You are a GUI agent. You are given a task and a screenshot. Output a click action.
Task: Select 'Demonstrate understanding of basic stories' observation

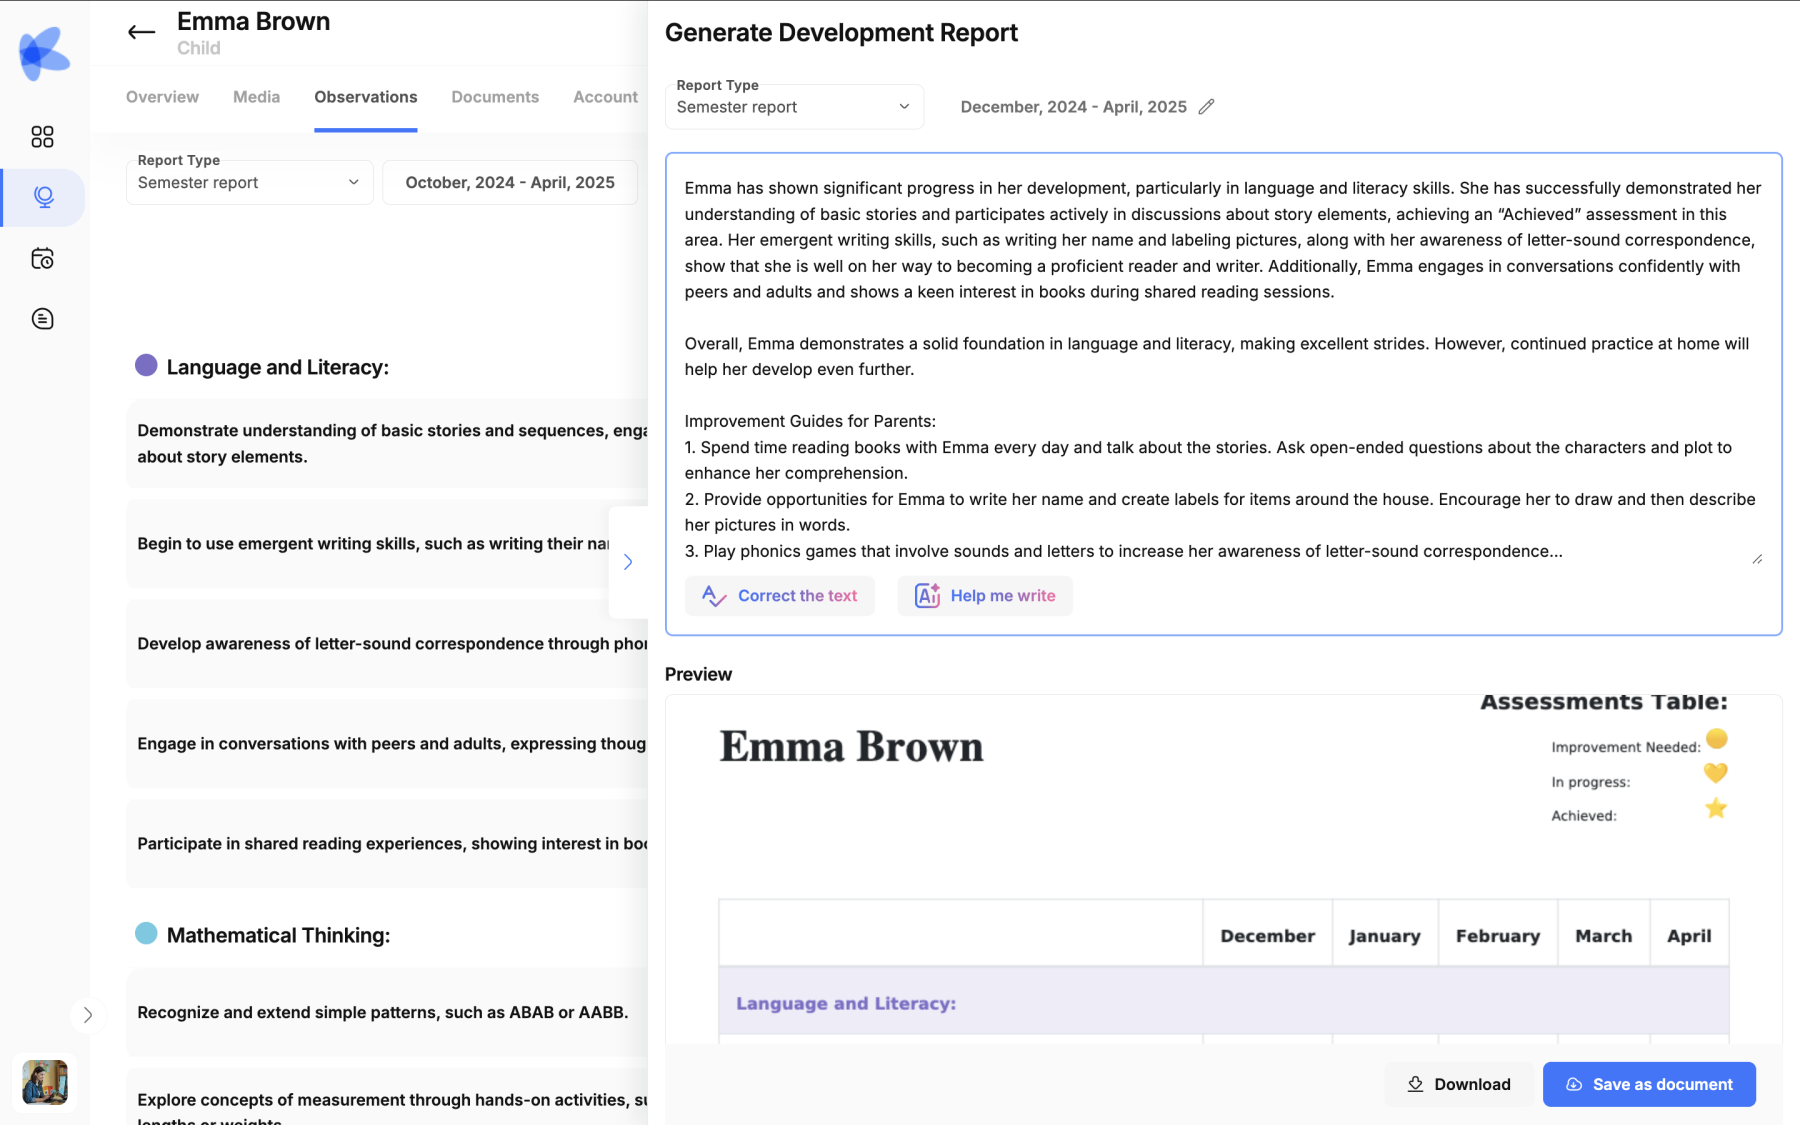click(387, 443)
